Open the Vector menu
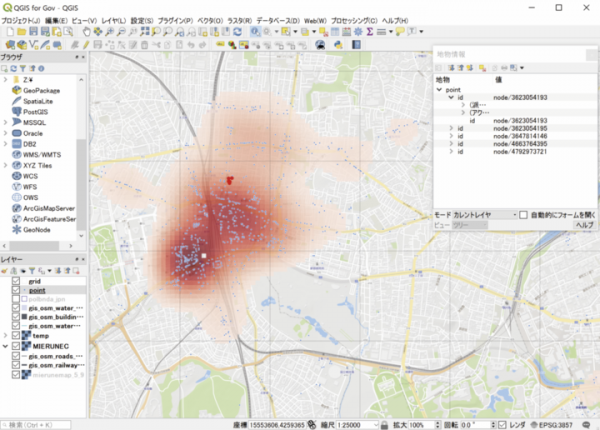This screenshot has width=600, height=430. click(x=210, y=21)
